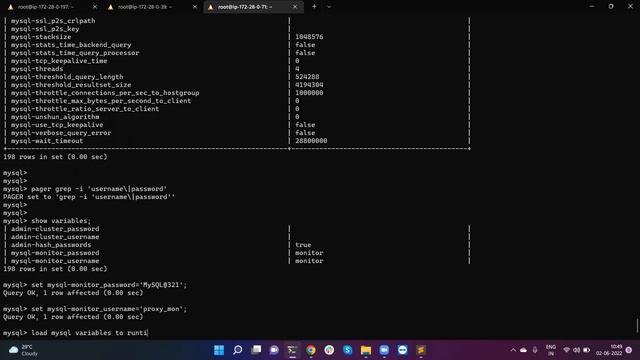Screen dimensions: 640x360
Task: Expand the new tab profile dropdown
Action: click(x=329, y=7)
